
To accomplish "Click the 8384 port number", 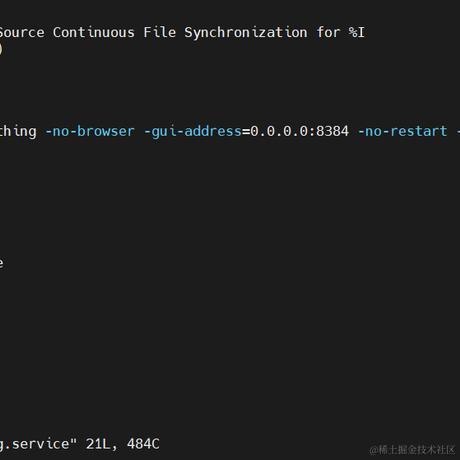I will point(332,131).
